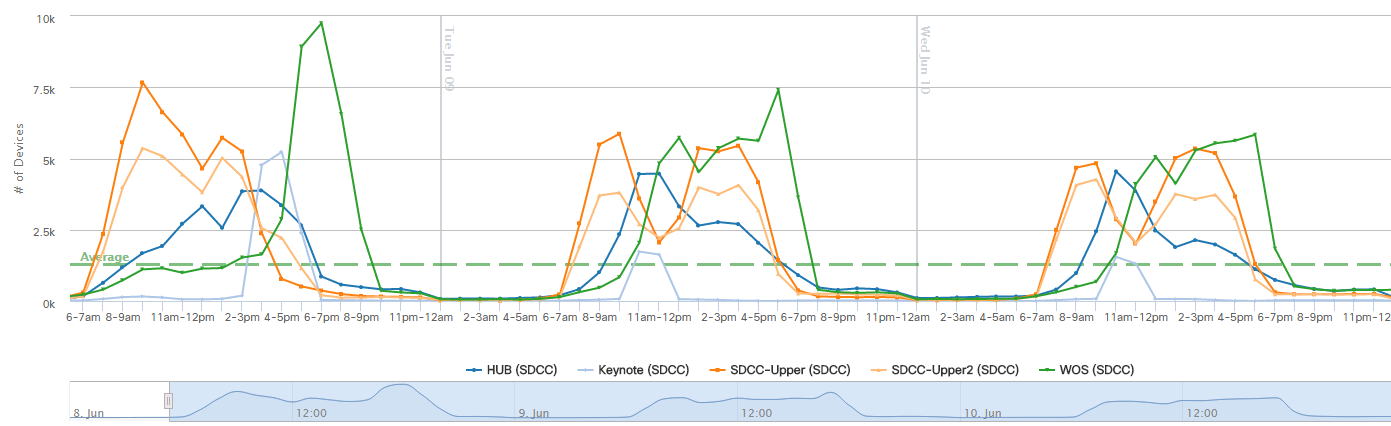
Task: Click the navigator left range handle
Action: pos(169,400)
